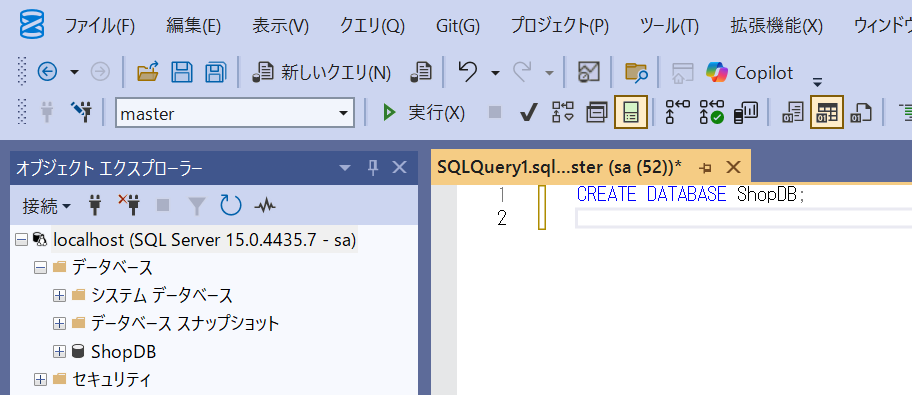Click the Open File folder icon
This screenshot has height=395, width=912.
click(148, 73)
